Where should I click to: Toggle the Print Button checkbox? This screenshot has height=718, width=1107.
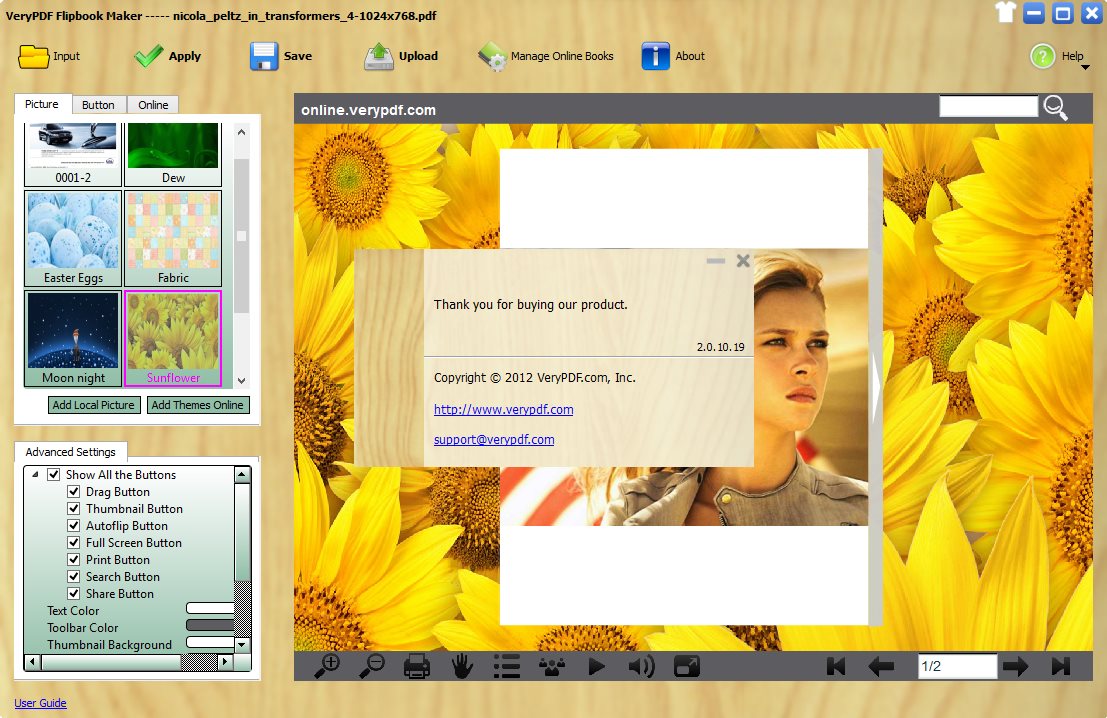(x=73, y=559)
